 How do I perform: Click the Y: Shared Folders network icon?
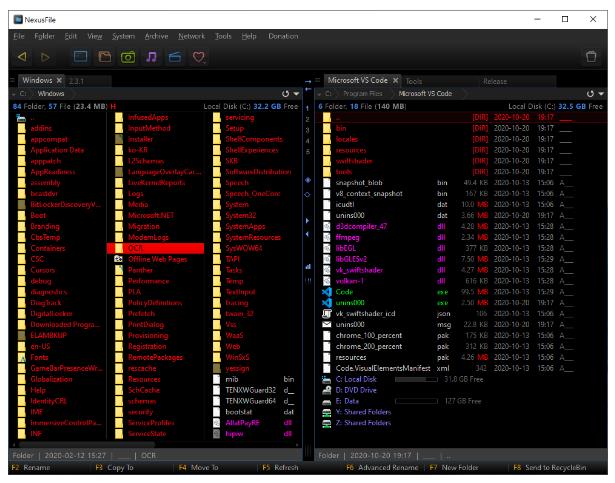click(x=327, y=412)
